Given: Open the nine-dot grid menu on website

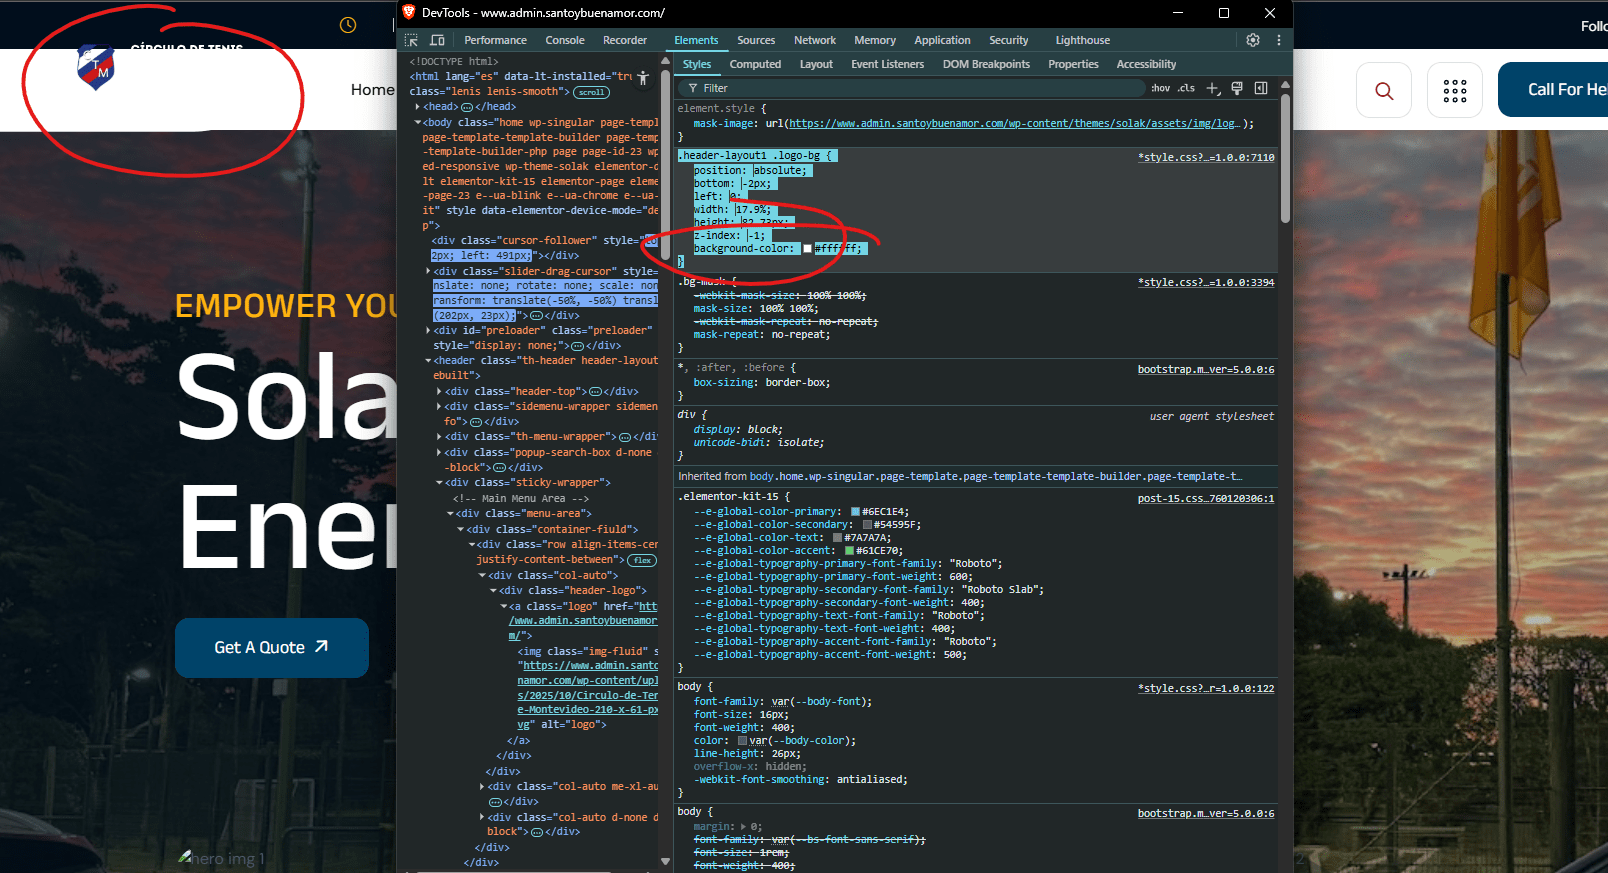Looking at the screenshot, I should coord(1455,91).
